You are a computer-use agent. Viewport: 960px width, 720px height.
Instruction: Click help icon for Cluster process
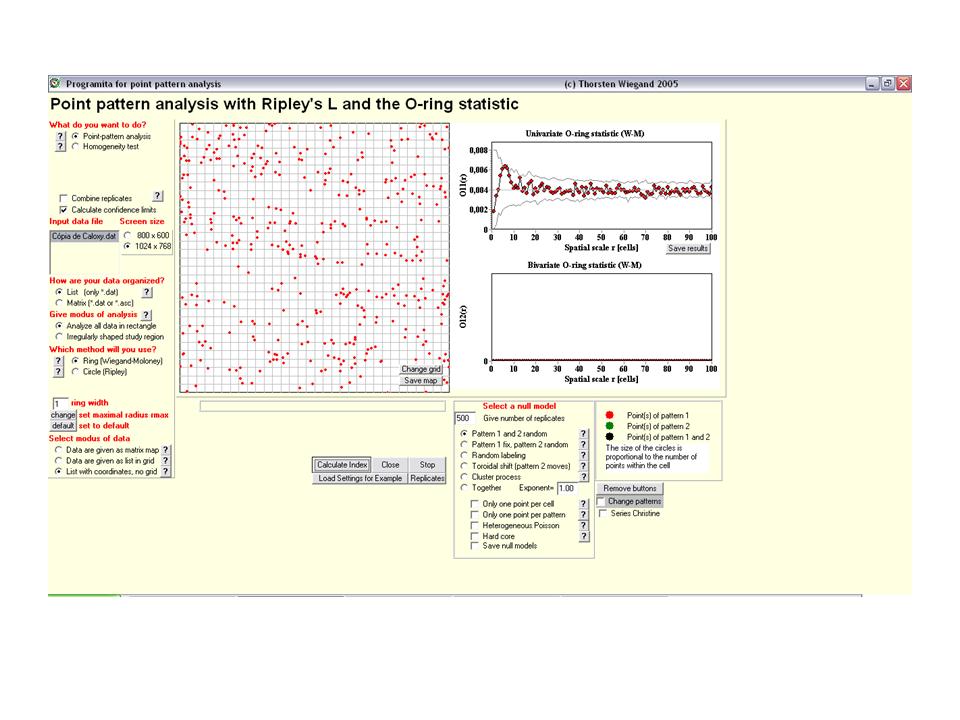pyautogui.click(x=583, y=477)
